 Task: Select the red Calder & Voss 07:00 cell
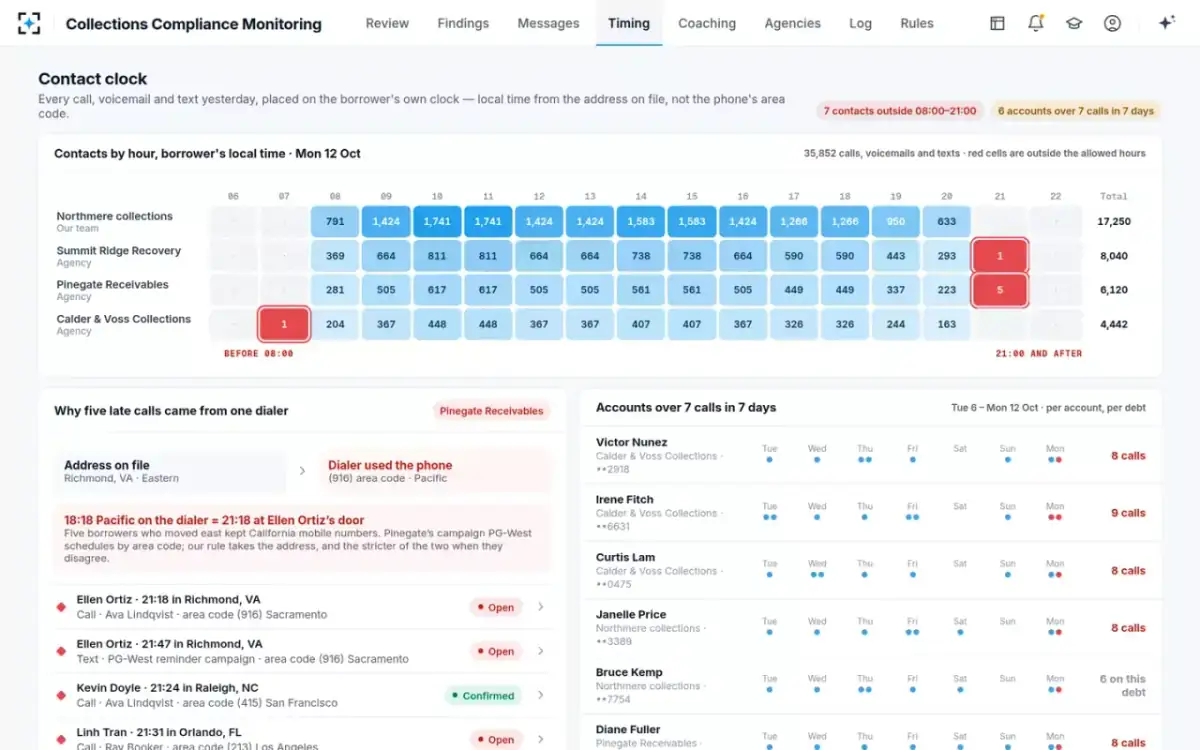click(x=284, y=324)
